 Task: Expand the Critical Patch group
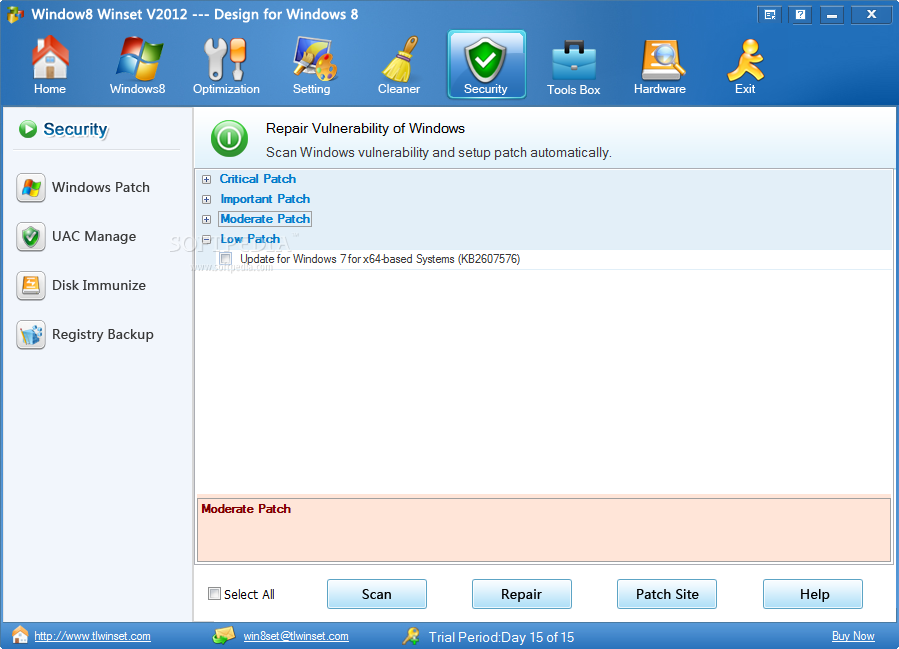(206, 179)
